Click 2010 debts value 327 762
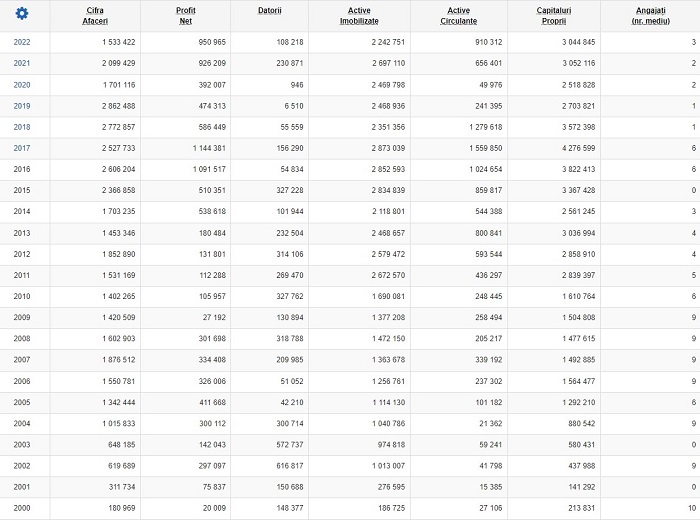700x523 pixels. [290, 296]
